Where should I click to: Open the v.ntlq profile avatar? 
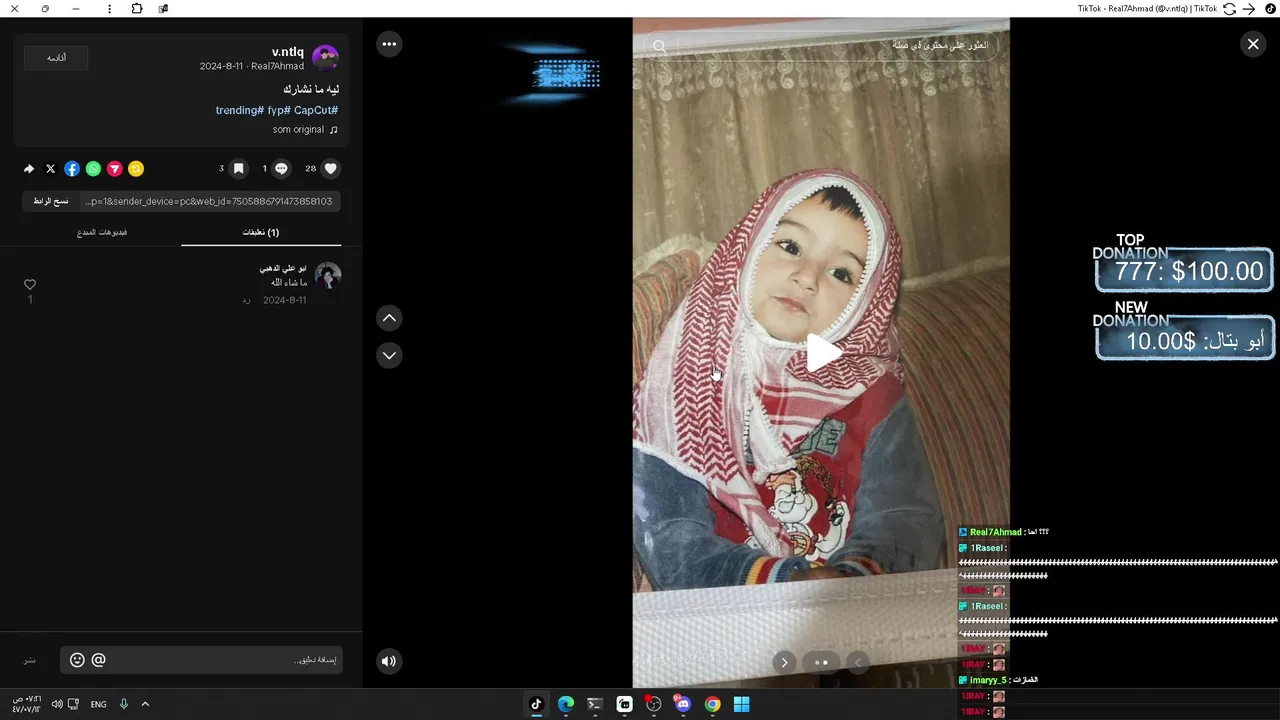(325, 58)
